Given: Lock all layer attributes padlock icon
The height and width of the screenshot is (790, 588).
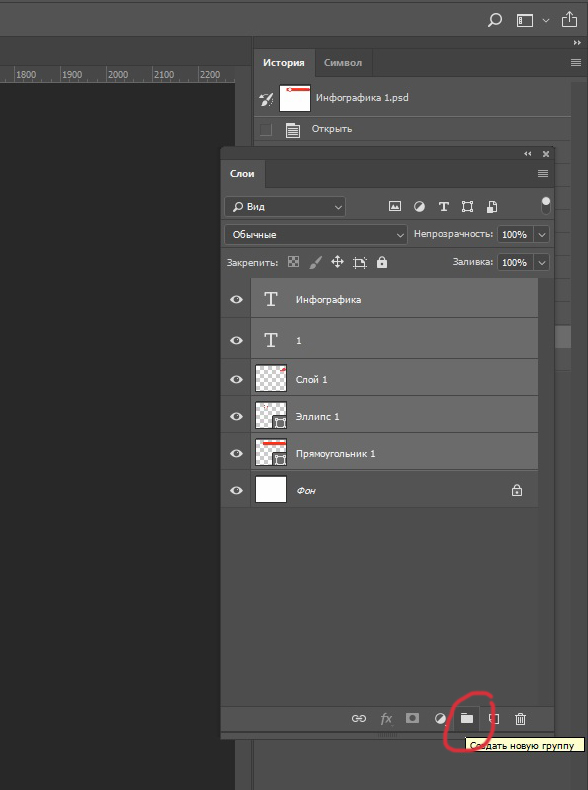Looking at the screenshot, I should pyautogui.click(x=382, y=262).
